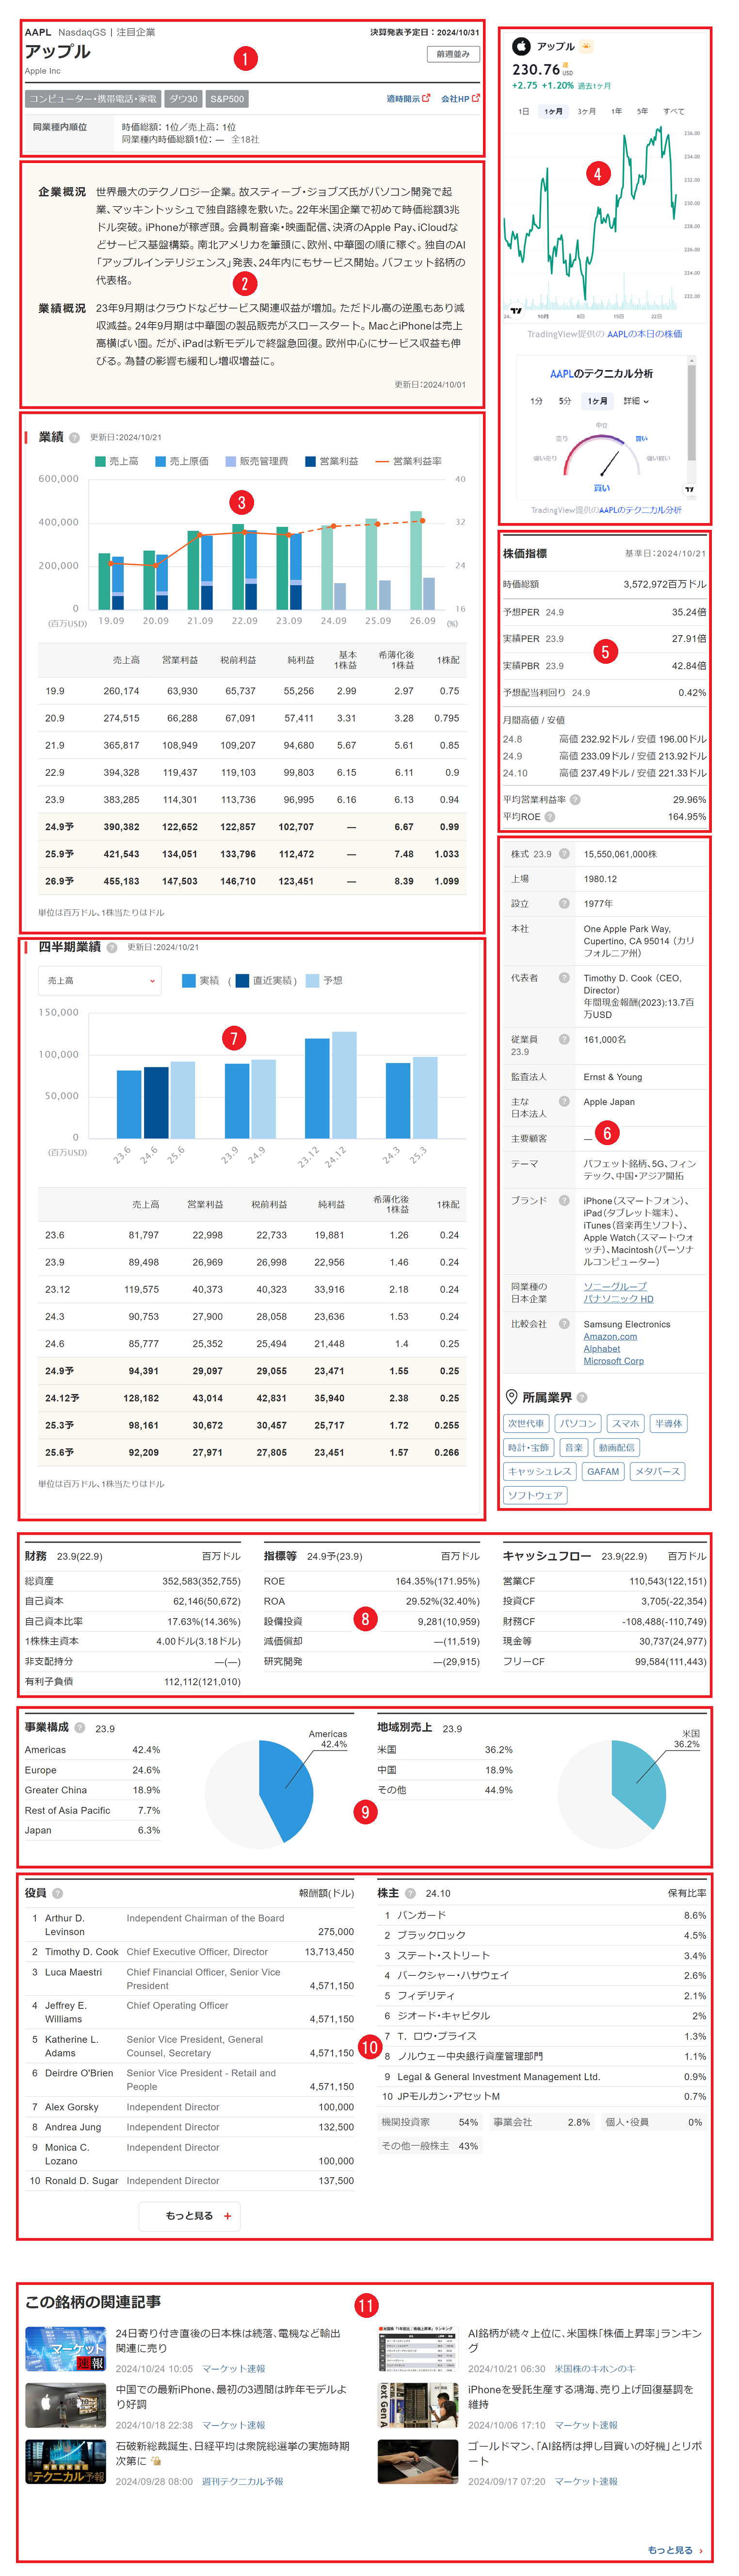739x2576 pixels.
Task: Toggle 予想 series in quarterly chart legend
Action: coord(324,980)
